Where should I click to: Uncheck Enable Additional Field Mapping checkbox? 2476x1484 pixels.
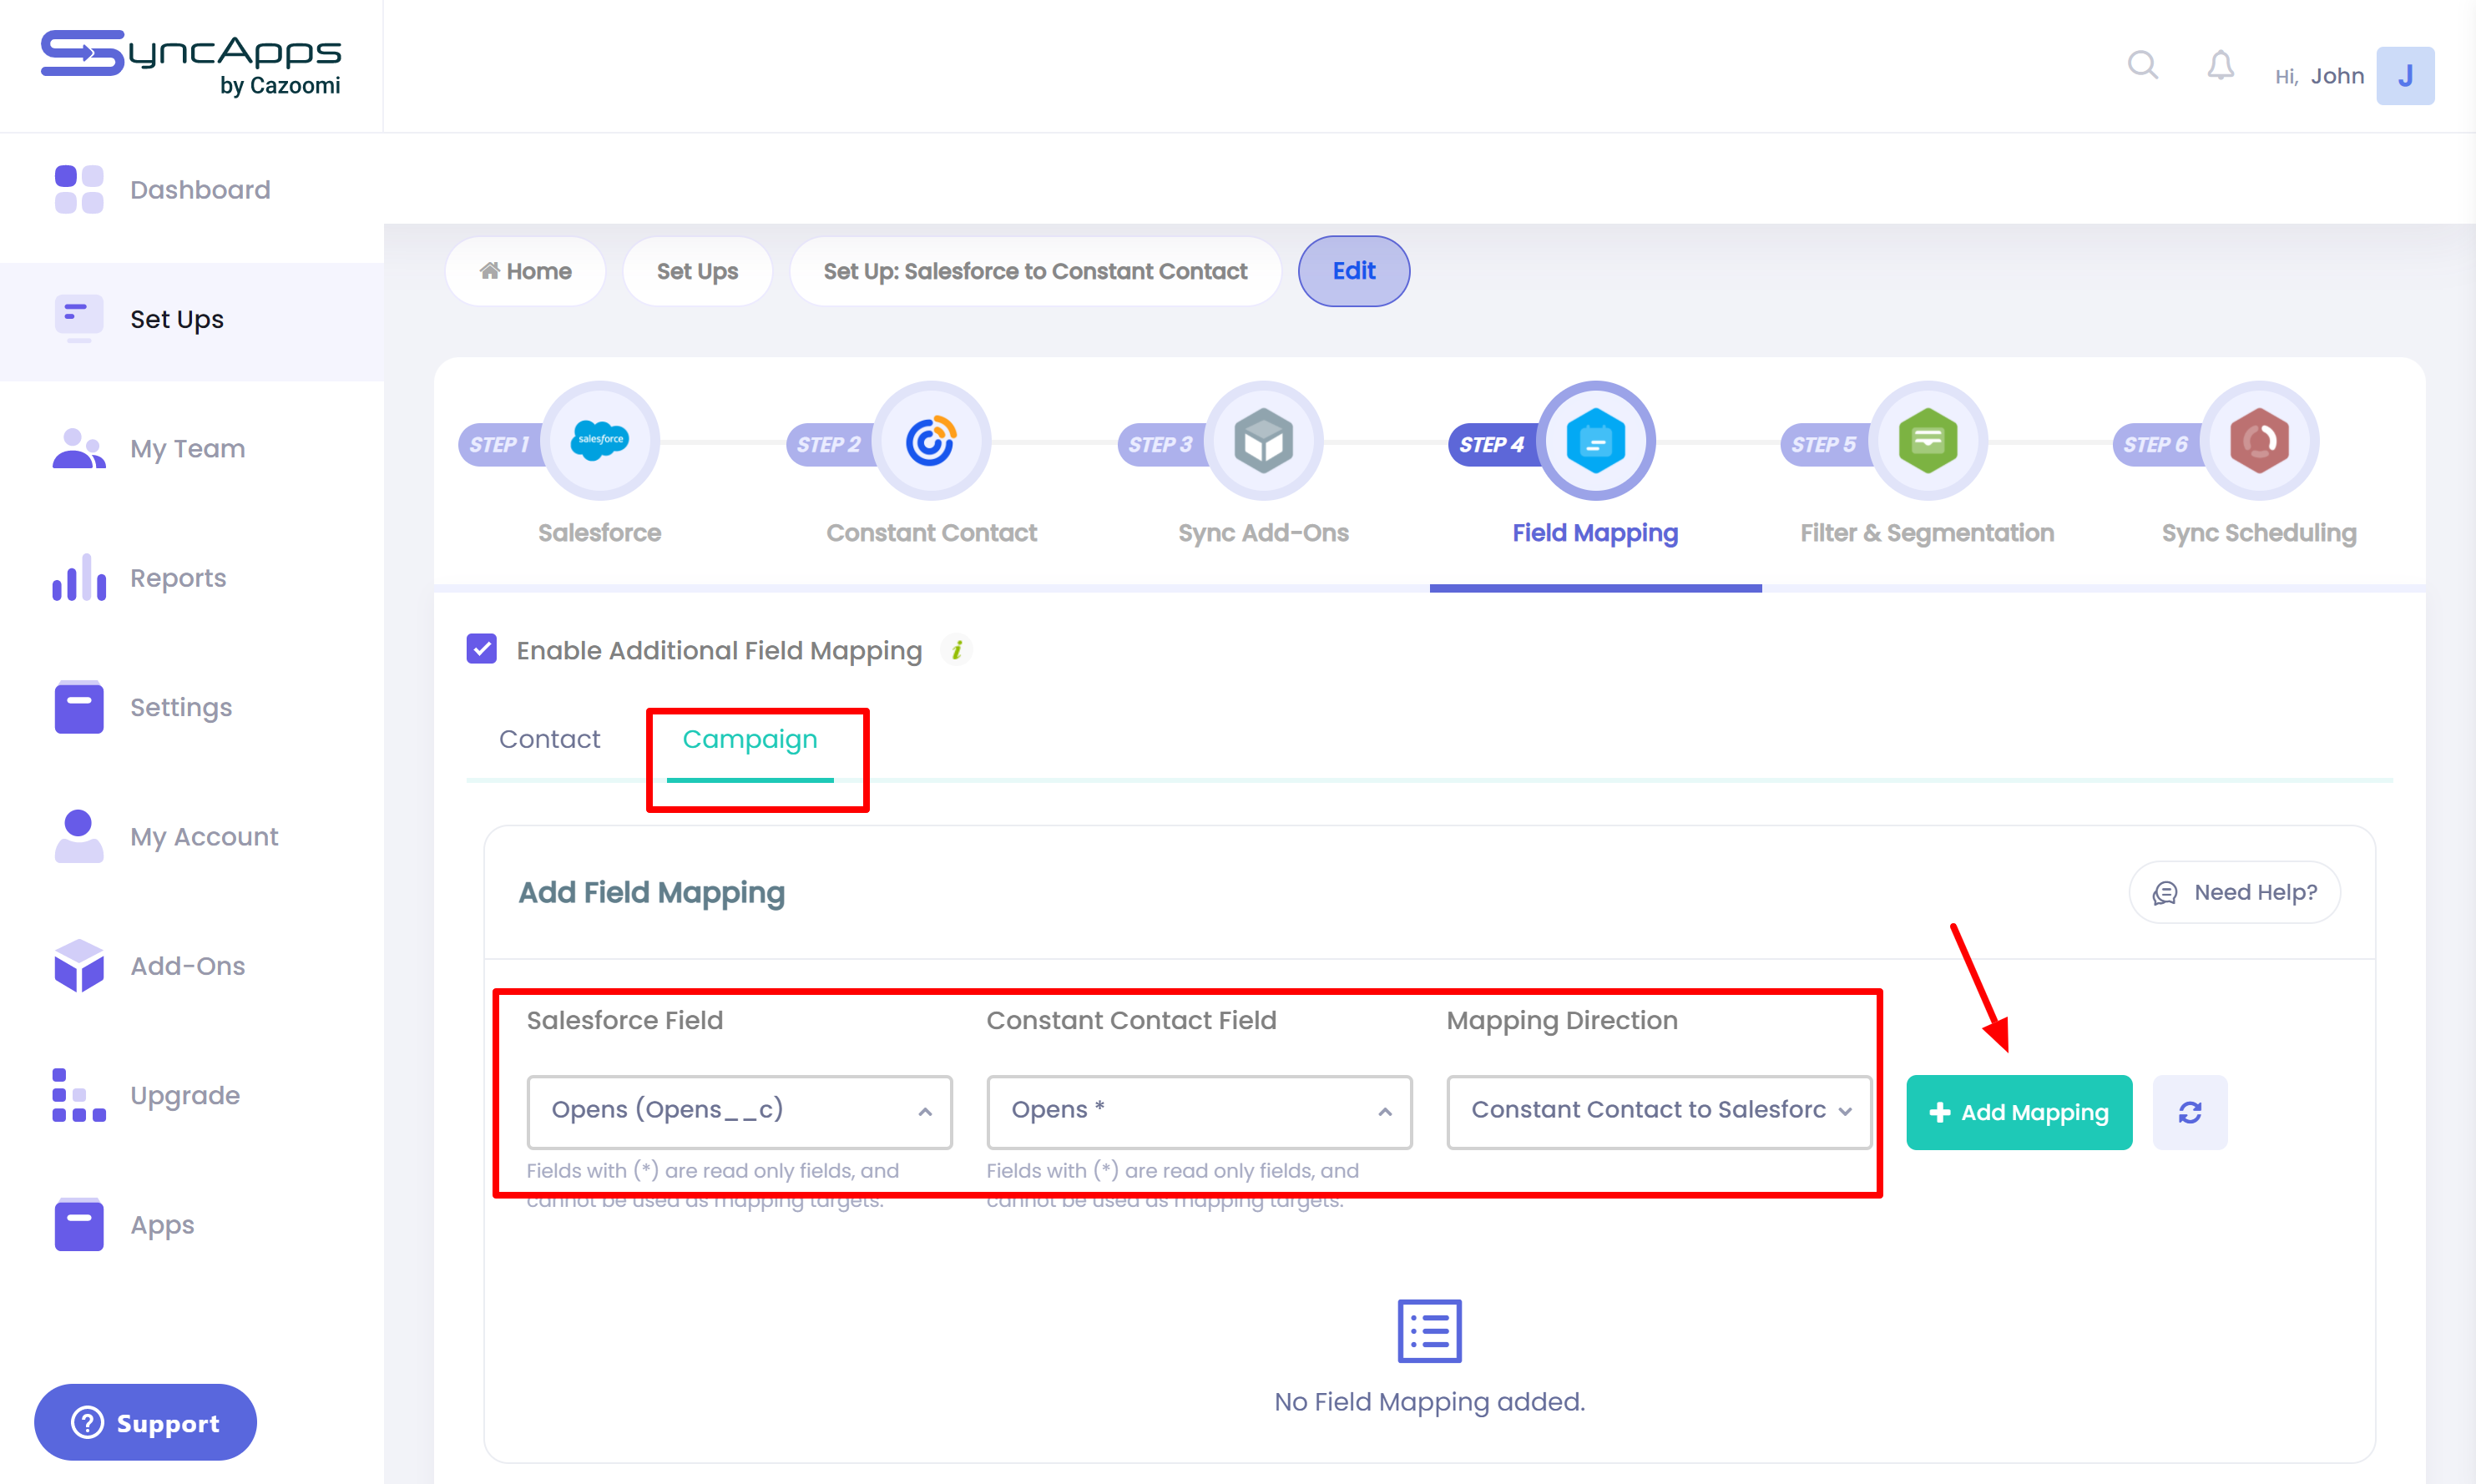(482, 649)
